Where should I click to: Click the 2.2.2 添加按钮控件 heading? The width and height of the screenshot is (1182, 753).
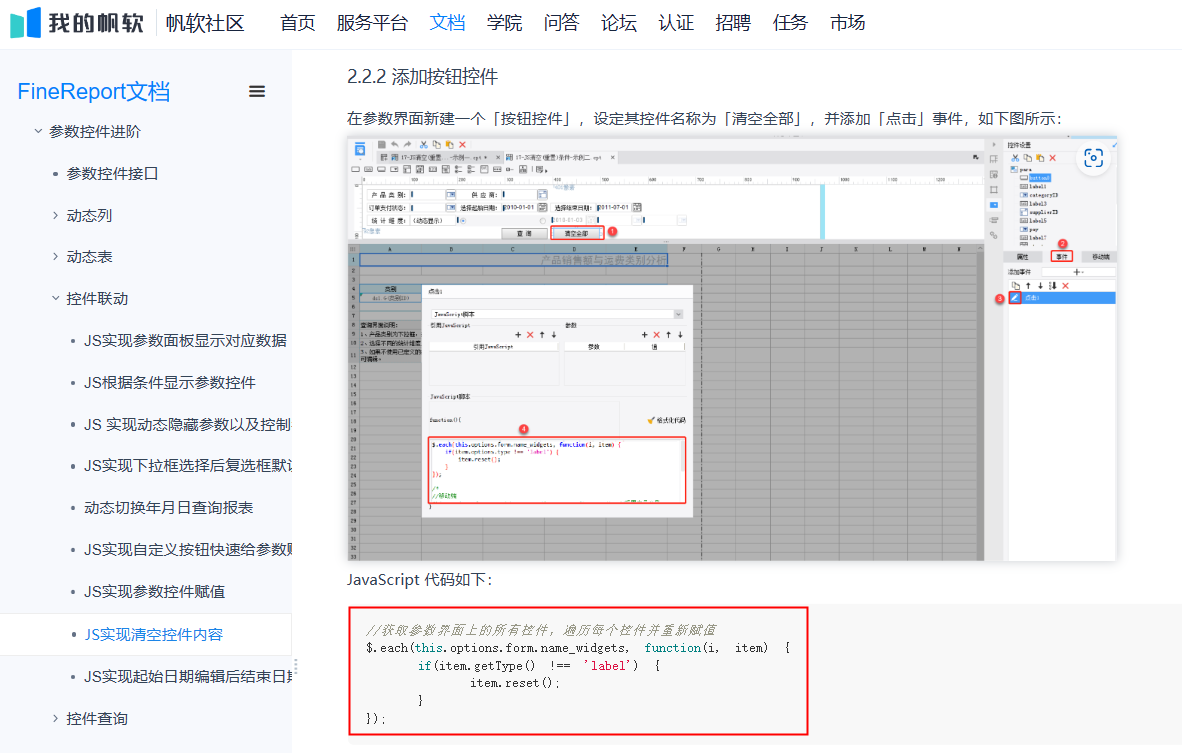coord(422,77)
